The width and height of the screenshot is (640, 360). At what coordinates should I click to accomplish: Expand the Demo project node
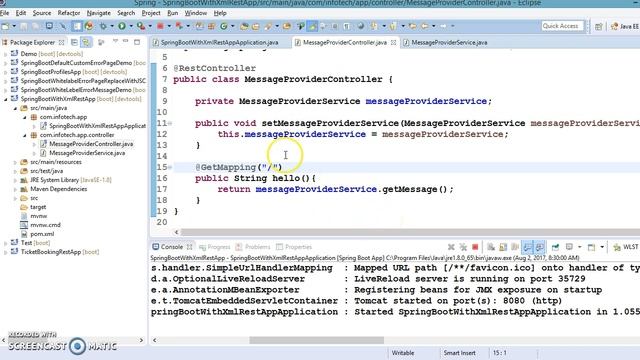5,54
